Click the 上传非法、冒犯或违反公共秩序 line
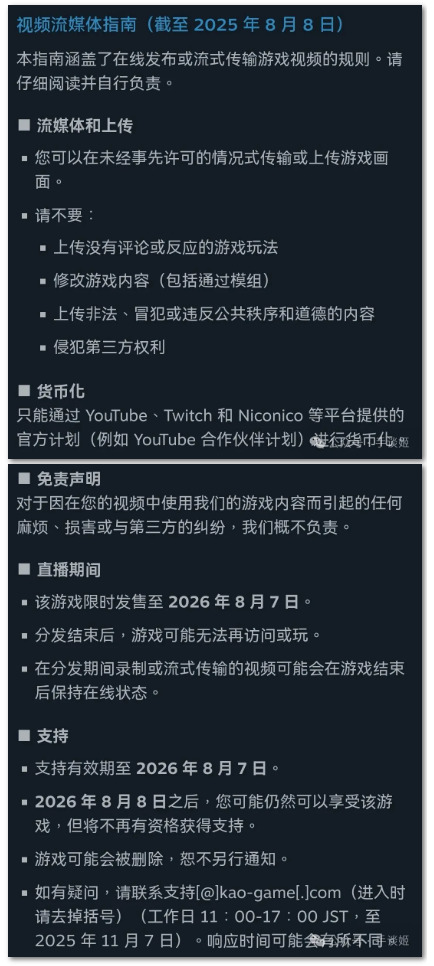434x966 pixels. point(214,314)
